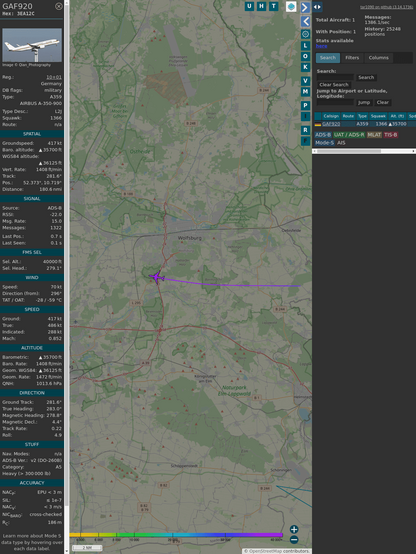Click the H map toolbar button
Screen dimensions: 416x554
coord(261,6)
